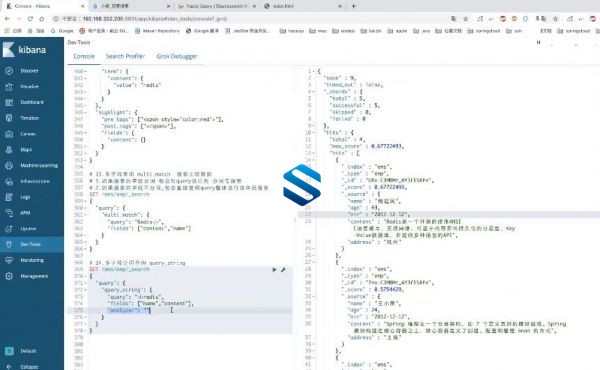The image size is (600, 370).
Task: Click "fields": ["name","content"] on line 374
Action: tap(150, 303)
